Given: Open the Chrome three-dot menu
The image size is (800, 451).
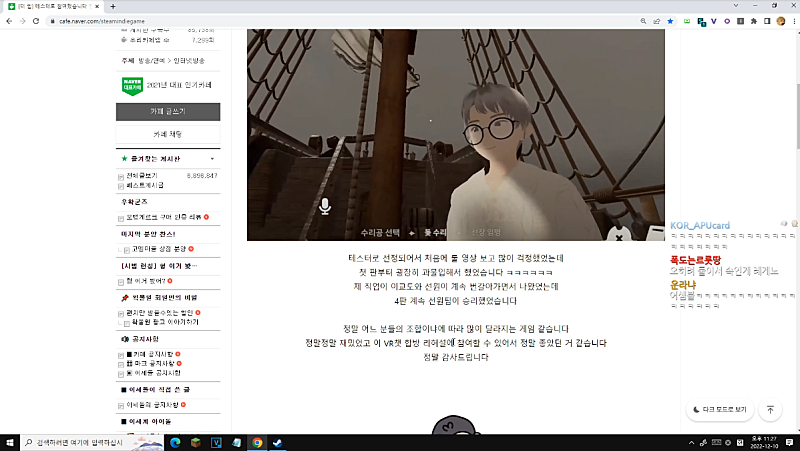Looking at the screenshot, I should pos(794,21).
